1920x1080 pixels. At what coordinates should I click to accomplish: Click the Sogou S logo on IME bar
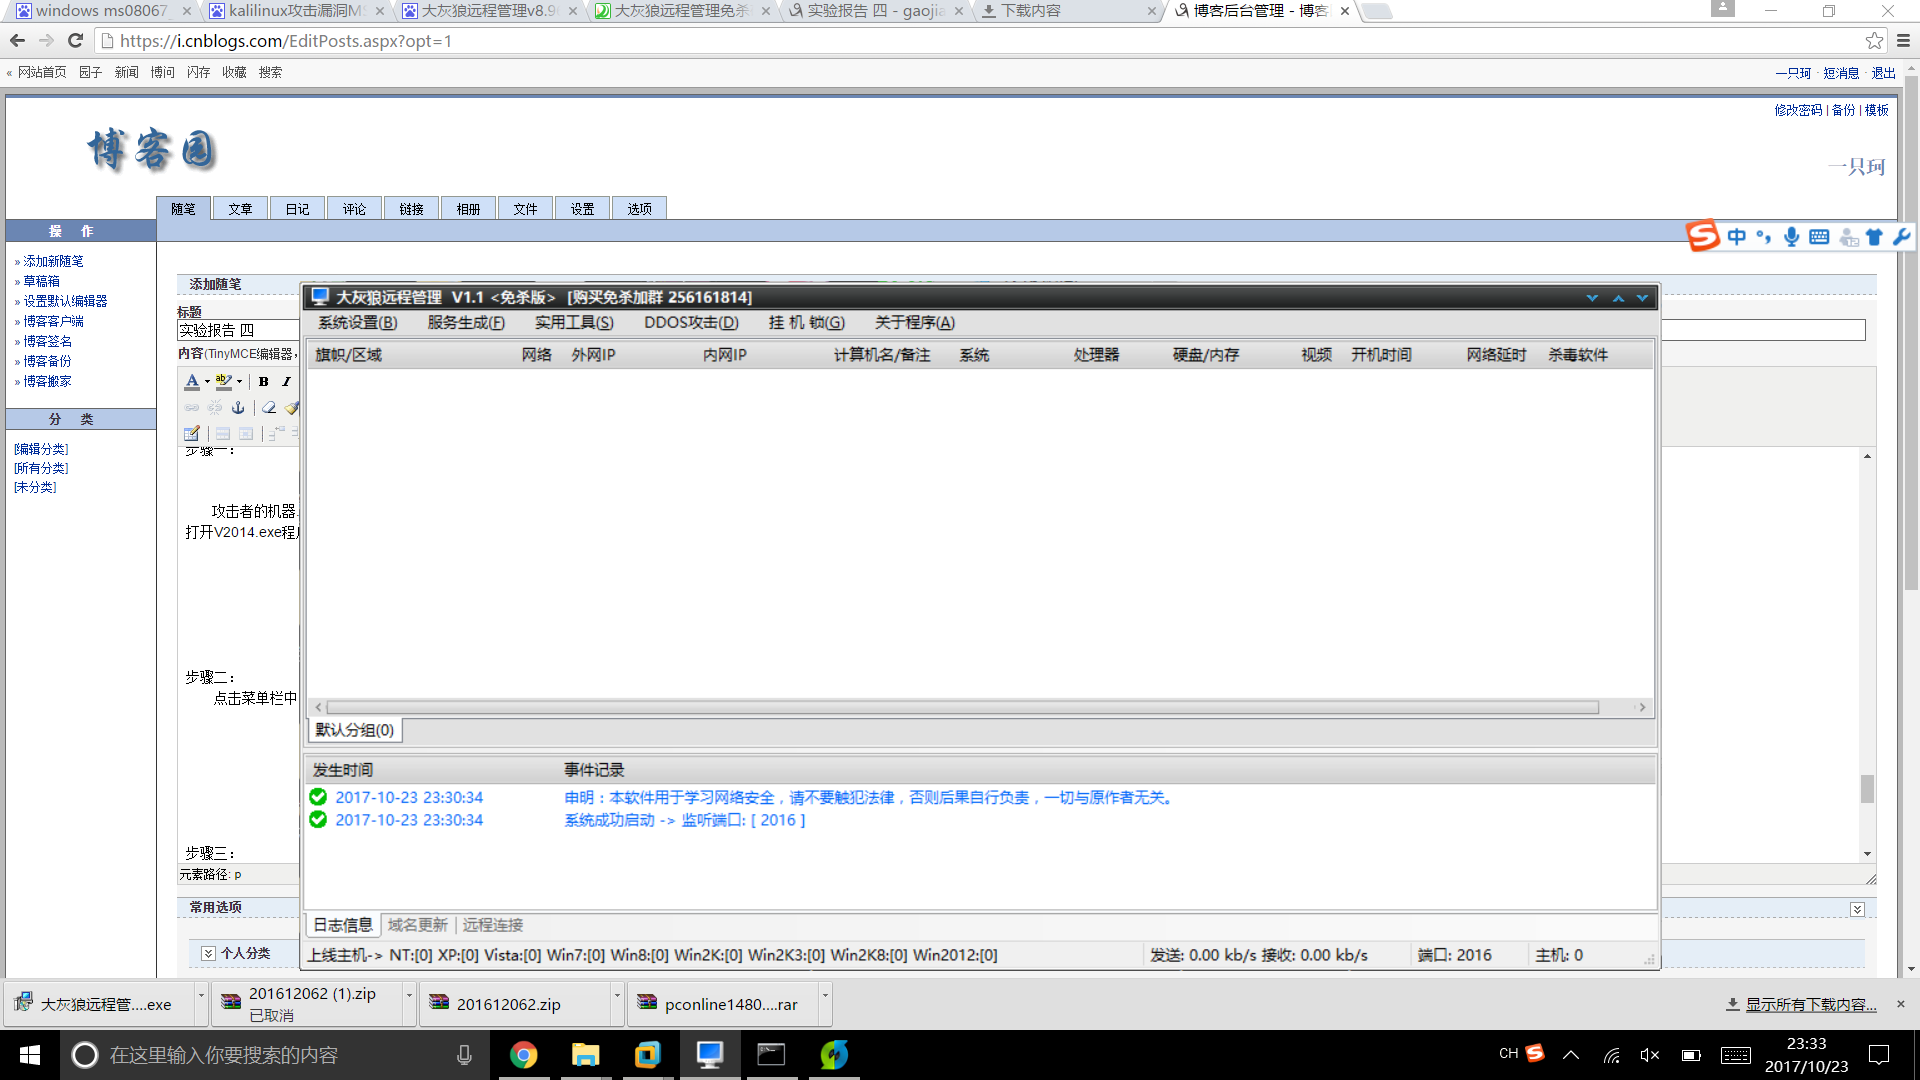tap(1703, 237)
